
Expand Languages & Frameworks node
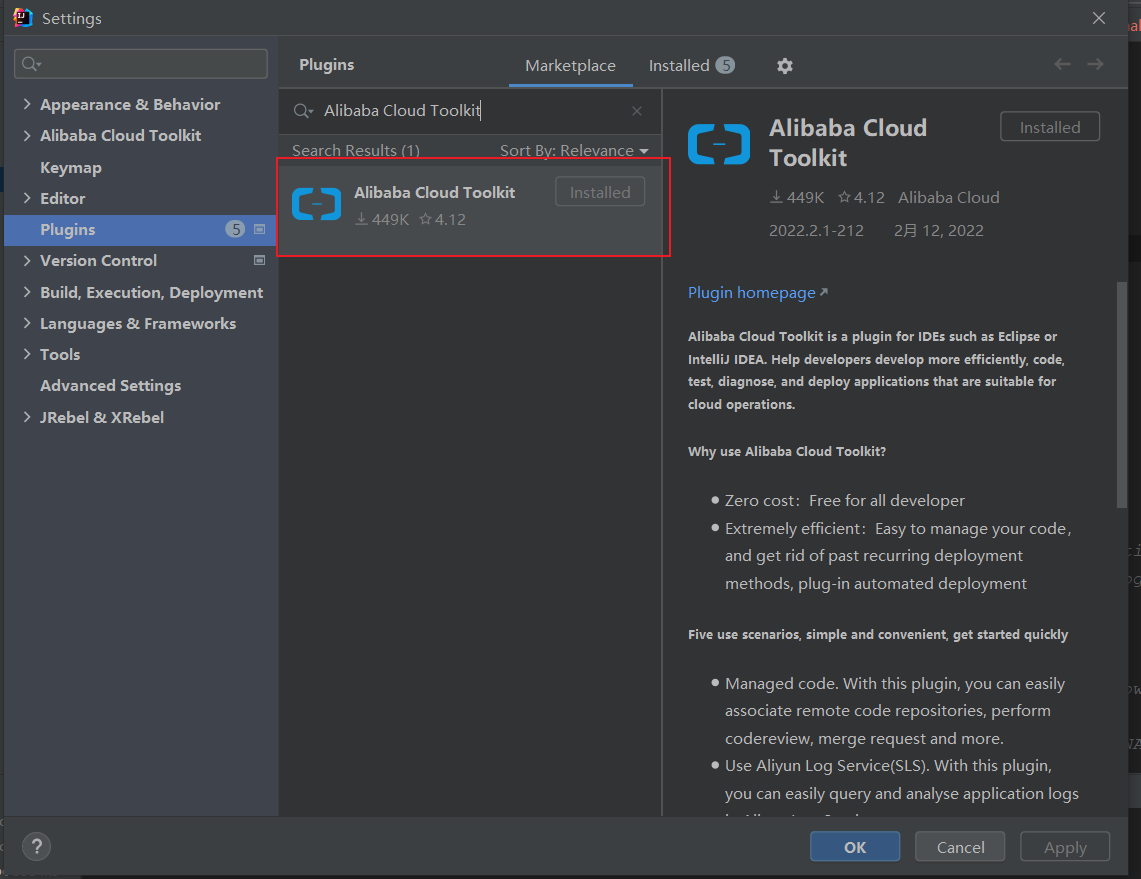tap(27, 323)
